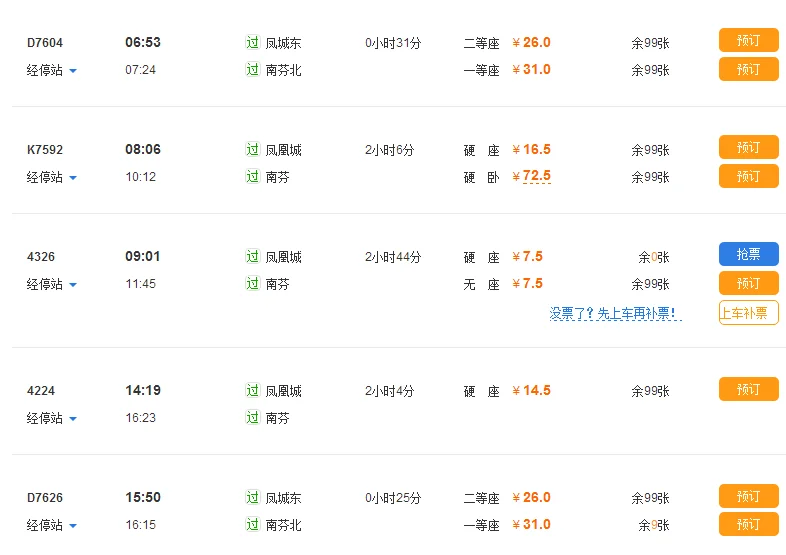Expand 经停站 stops for train K7592
The image size is (786, 555).
point(52,177)
